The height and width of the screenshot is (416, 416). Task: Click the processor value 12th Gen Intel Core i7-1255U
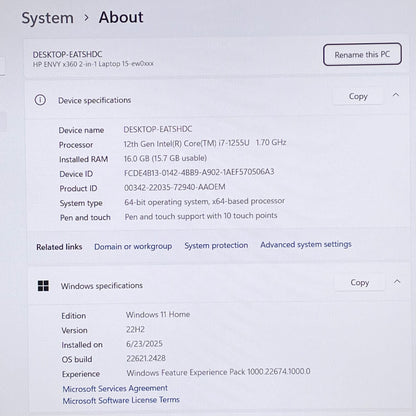(205, 143)
